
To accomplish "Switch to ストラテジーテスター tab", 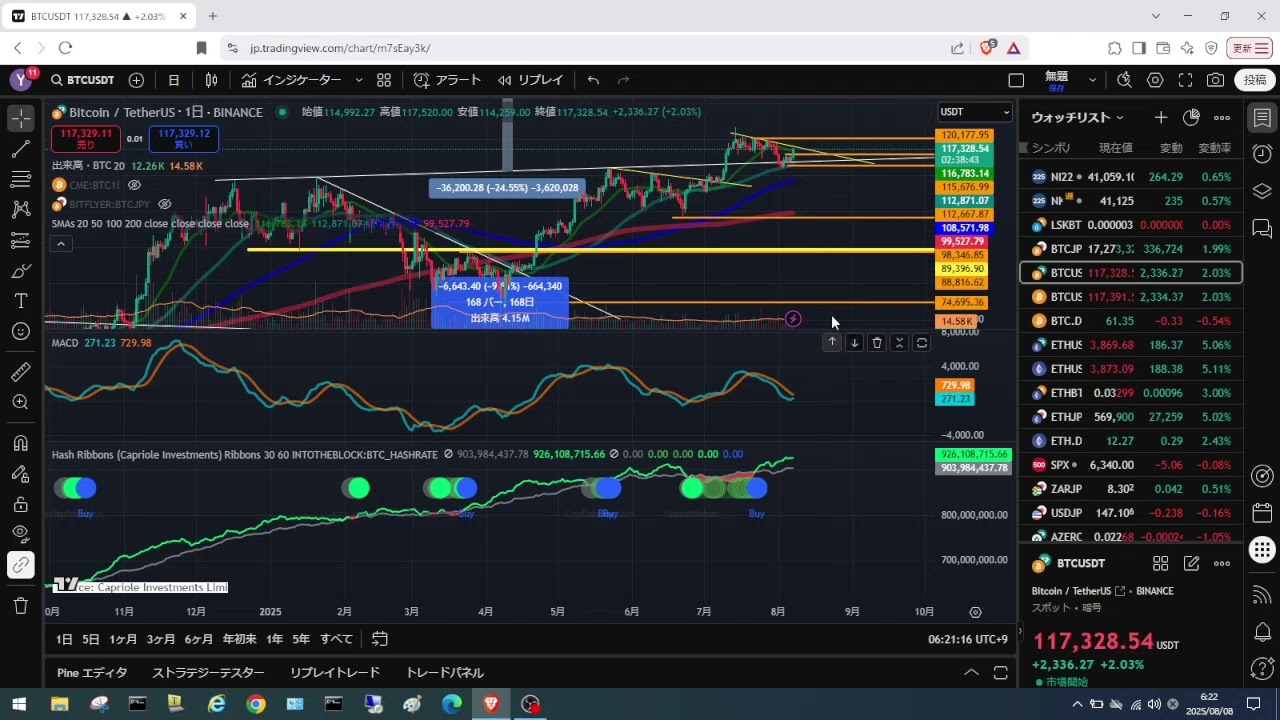I will coord(208,673).
